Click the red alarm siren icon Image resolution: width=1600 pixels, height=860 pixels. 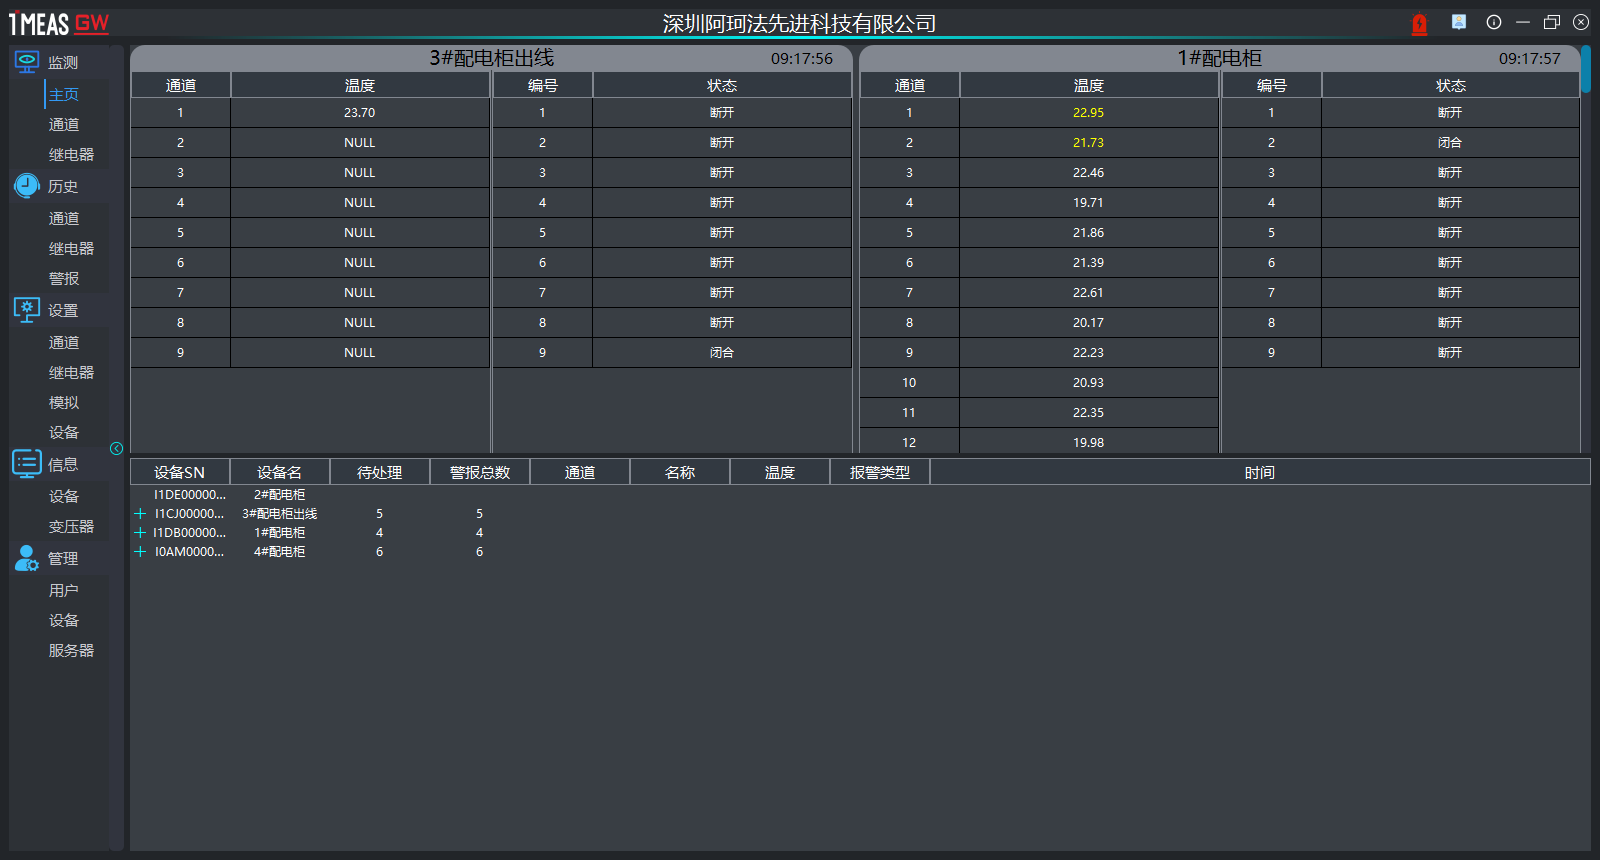[1419, 24]
